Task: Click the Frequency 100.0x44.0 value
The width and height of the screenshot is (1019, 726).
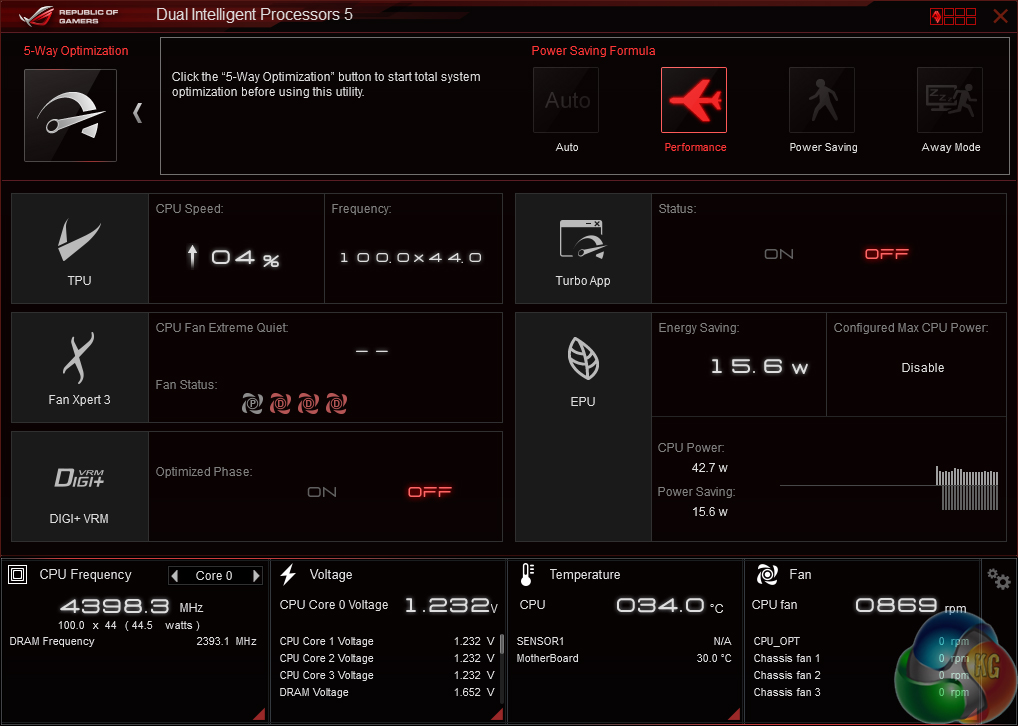Action: 411,258
